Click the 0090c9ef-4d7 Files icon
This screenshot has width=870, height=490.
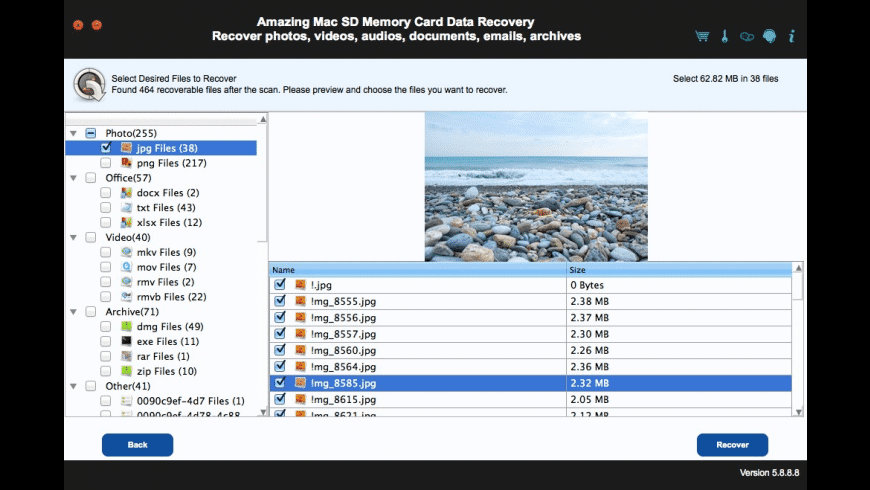click(x=127, y=401)
